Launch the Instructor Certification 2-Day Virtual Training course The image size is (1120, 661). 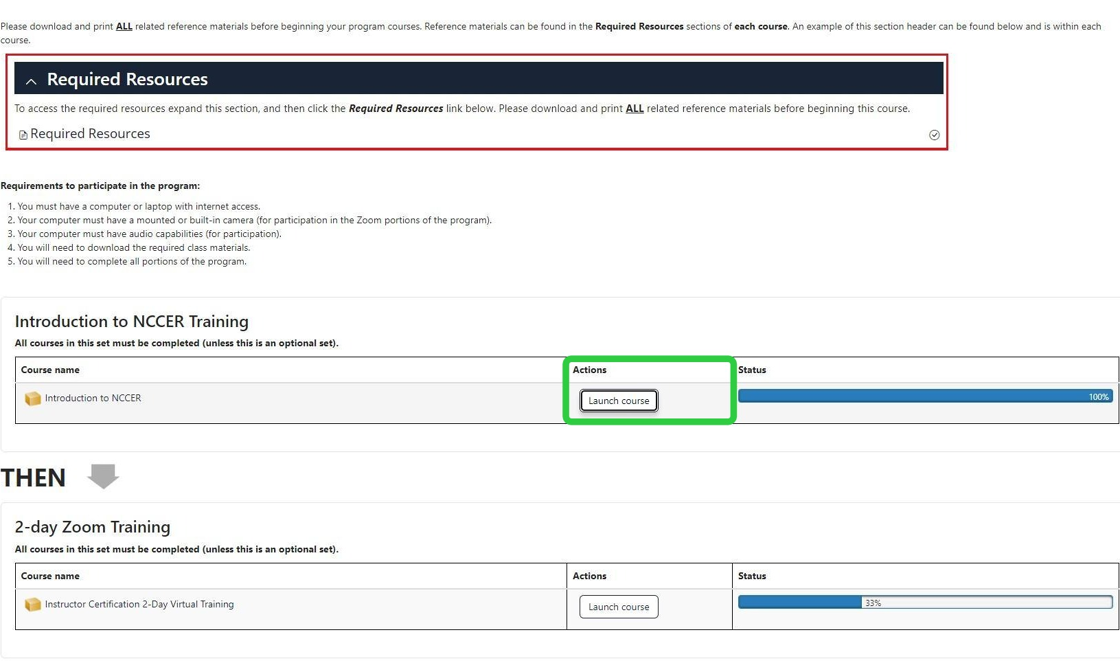tap(618, 606)
